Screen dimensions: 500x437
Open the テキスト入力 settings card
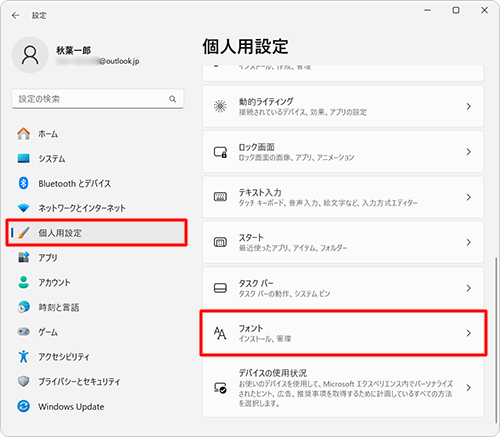(343, 197)
